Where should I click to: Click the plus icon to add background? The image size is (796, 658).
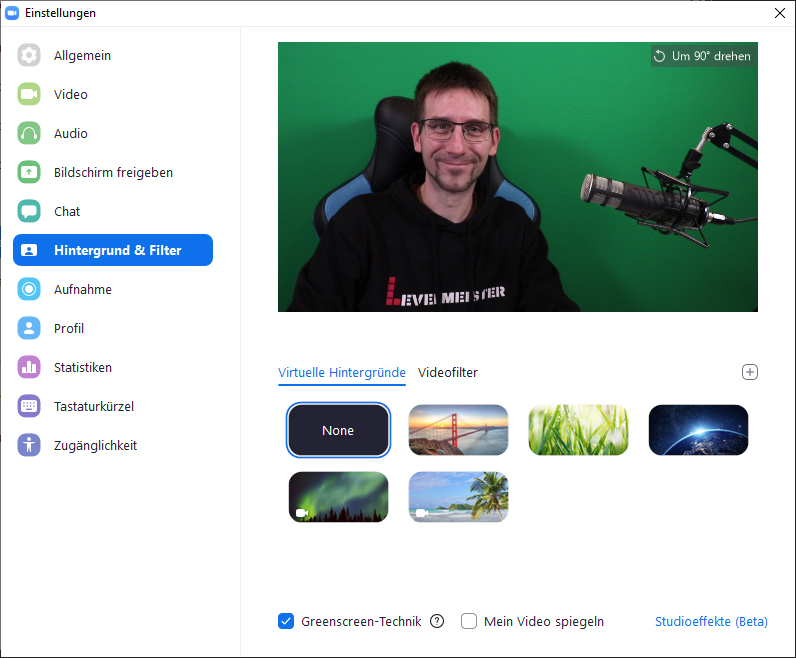[750, 372]
